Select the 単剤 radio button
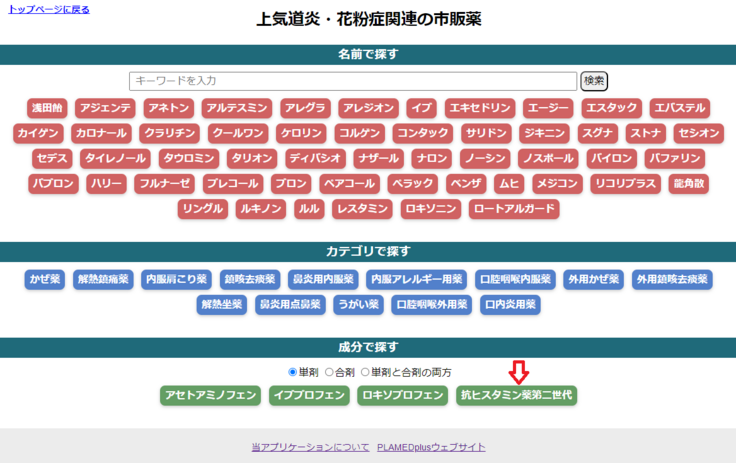736x463 pixels. 293,372
